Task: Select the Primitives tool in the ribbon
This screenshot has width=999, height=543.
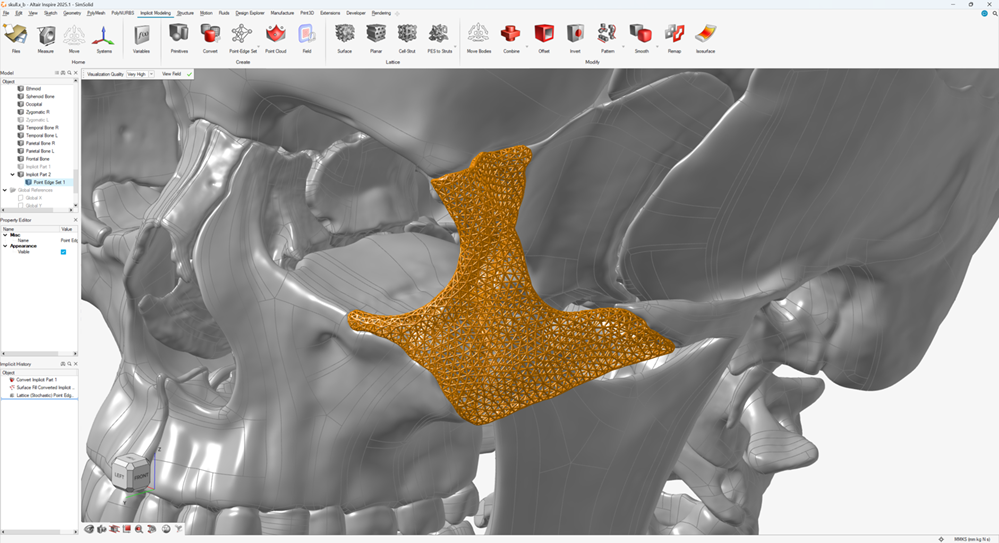Action: 178,36
